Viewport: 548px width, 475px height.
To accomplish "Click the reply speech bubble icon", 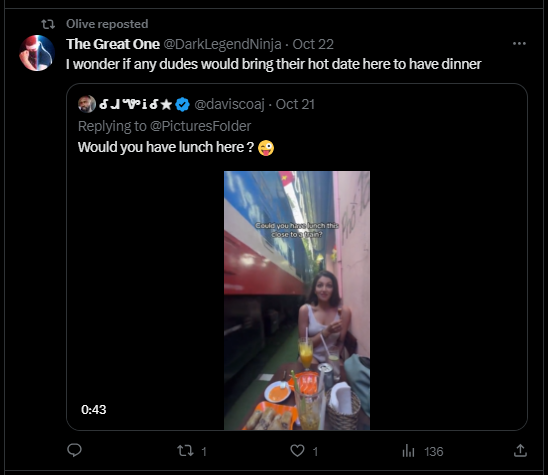I will (74, 450).
